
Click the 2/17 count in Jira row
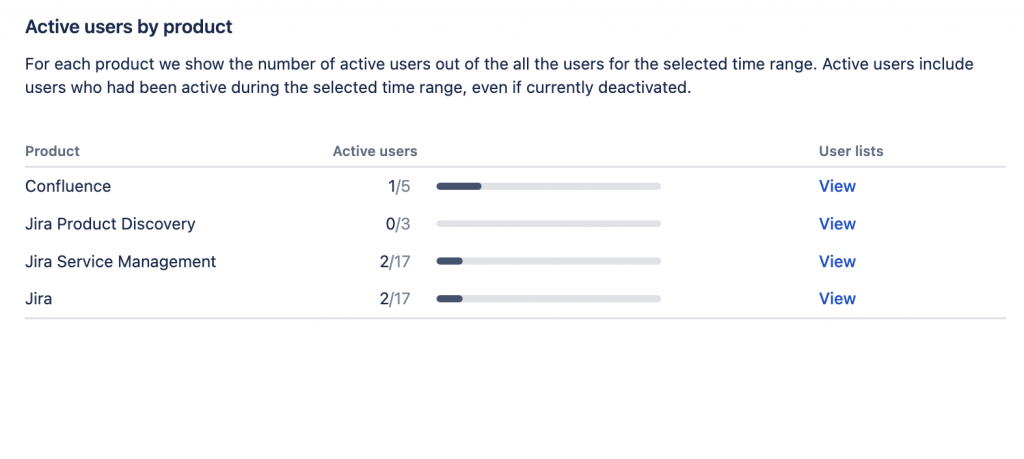coord(394,299)
